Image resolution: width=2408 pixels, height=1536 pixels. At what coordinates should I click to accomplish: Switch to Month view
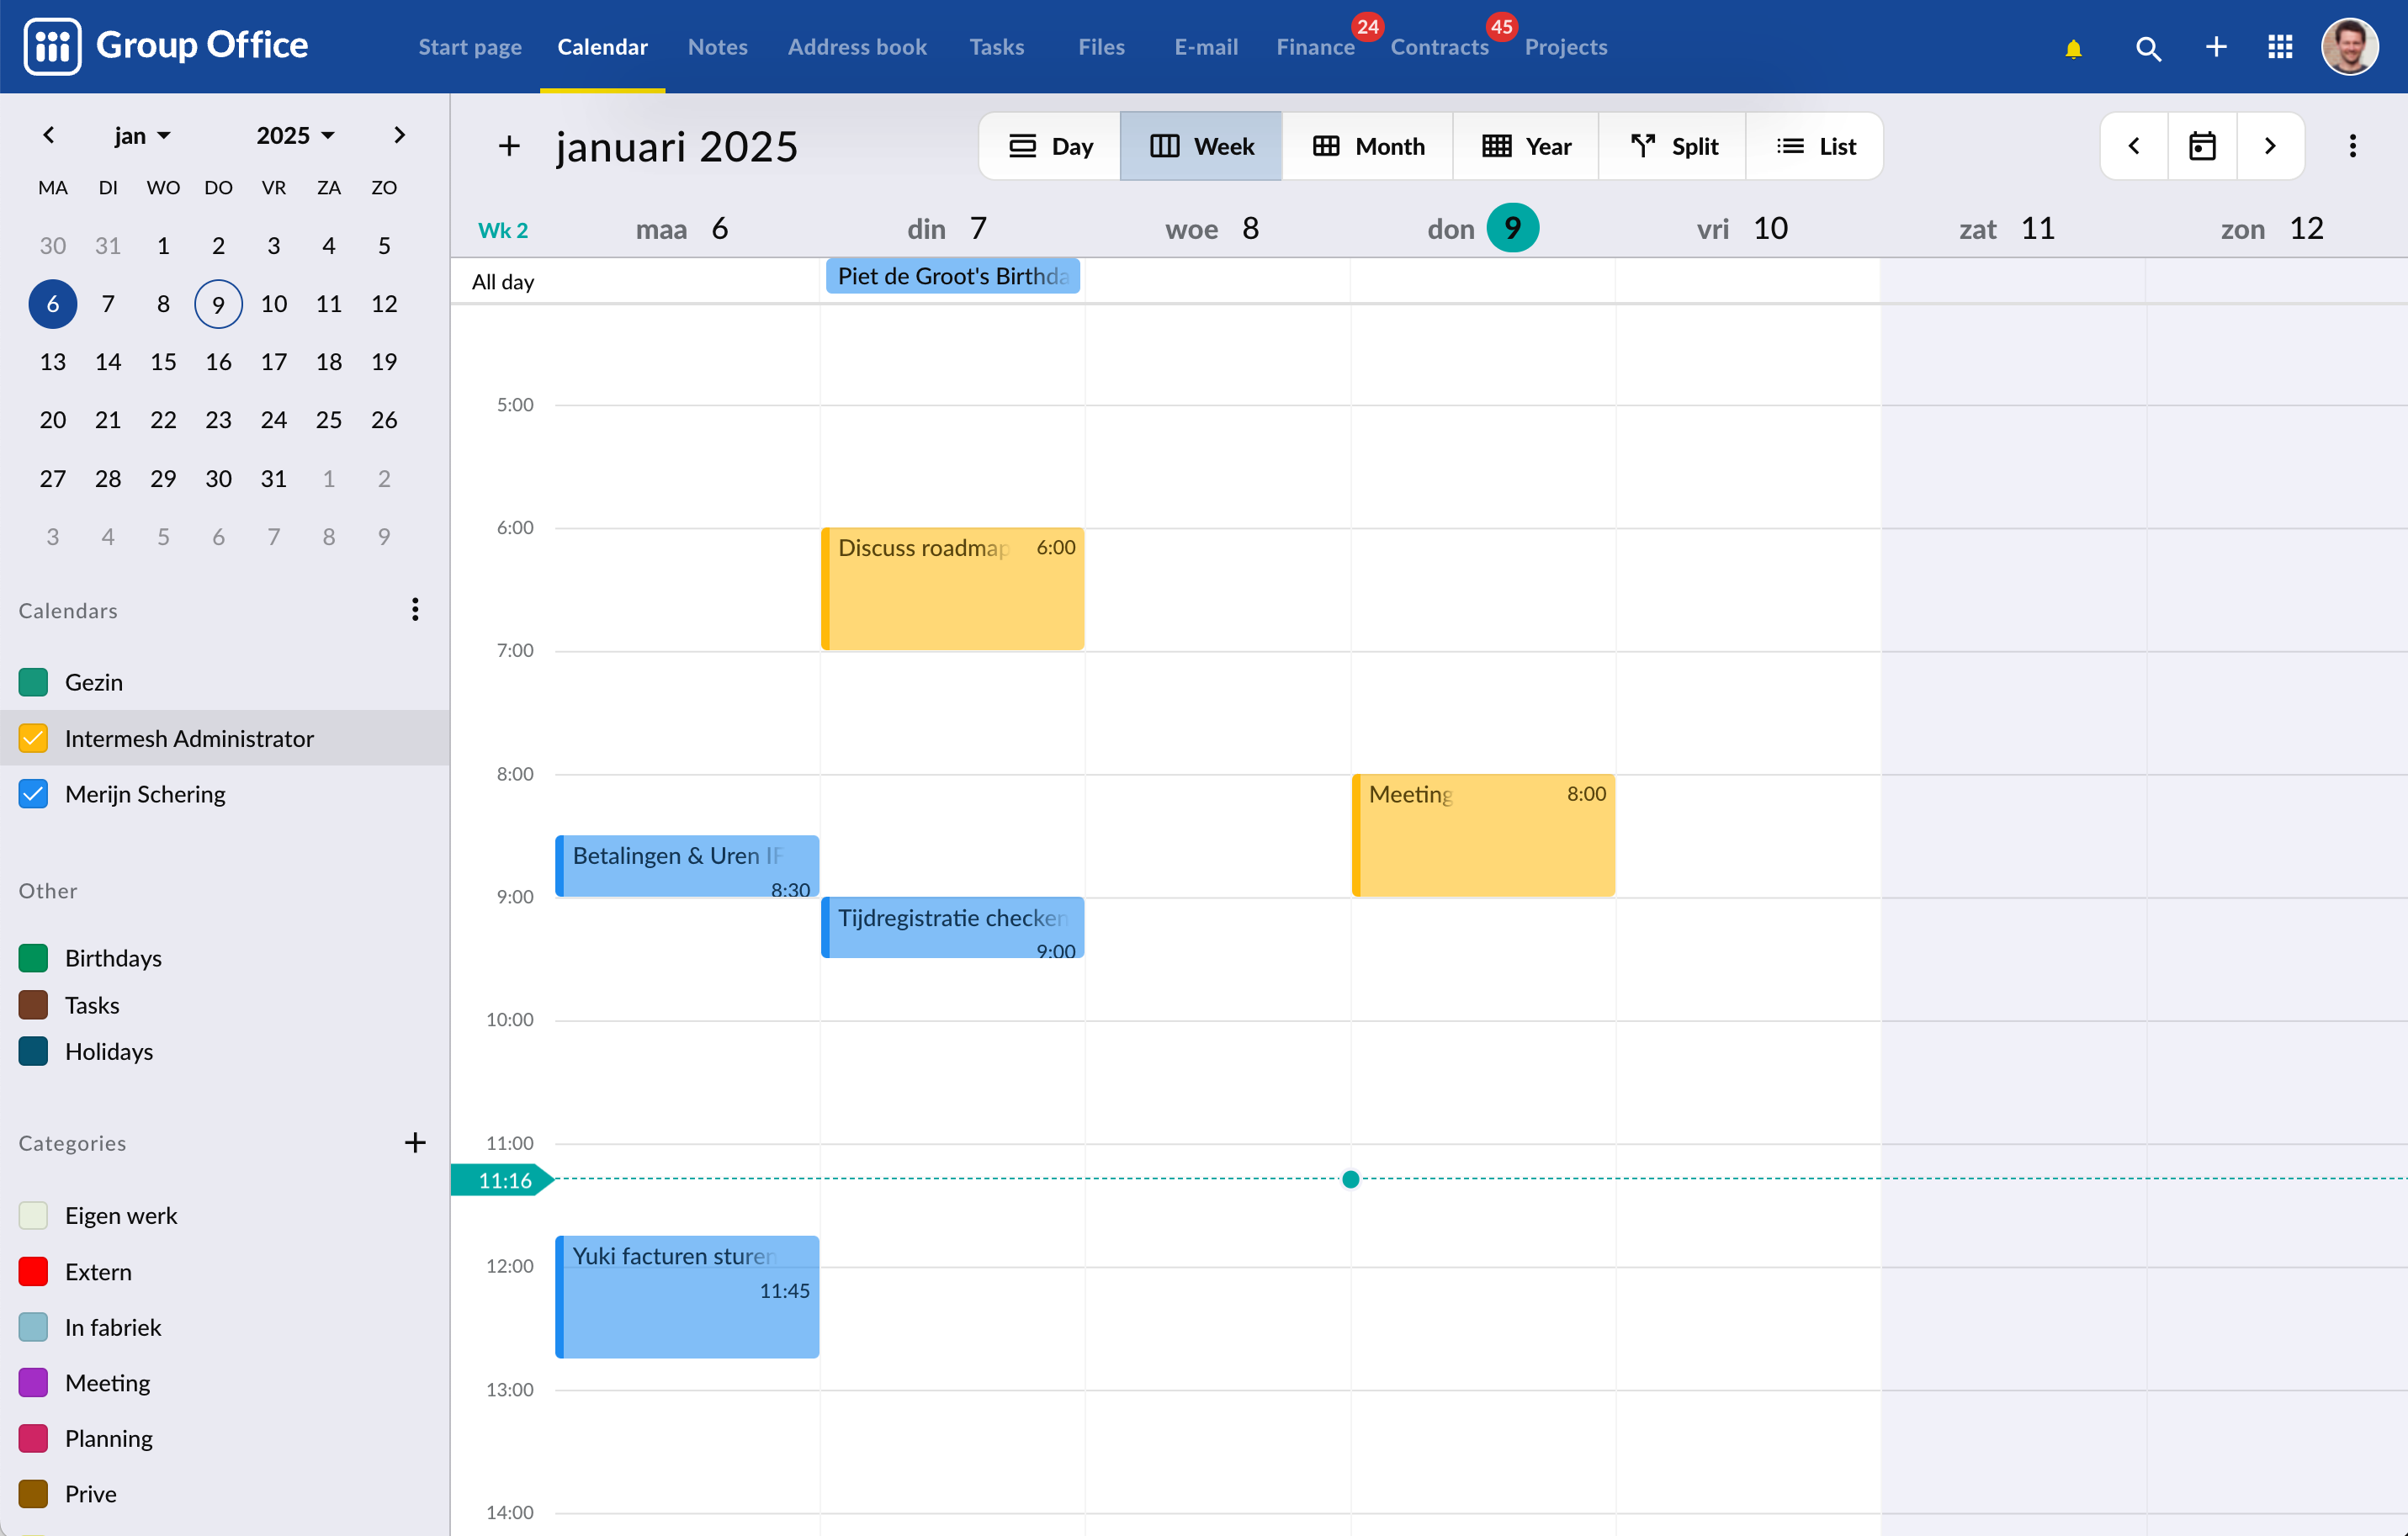point(1367,146)
